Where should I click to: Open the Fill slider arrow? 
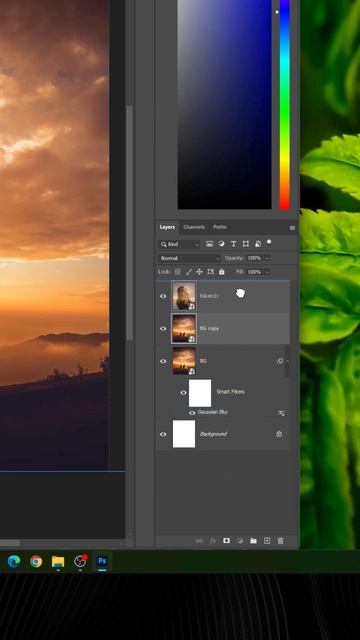(267, 272)
